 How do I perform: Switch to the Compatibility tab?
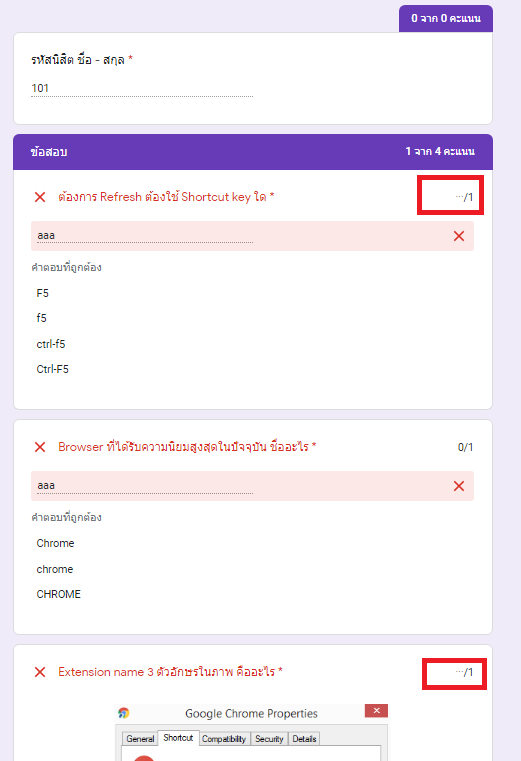(x=224, y=739)
